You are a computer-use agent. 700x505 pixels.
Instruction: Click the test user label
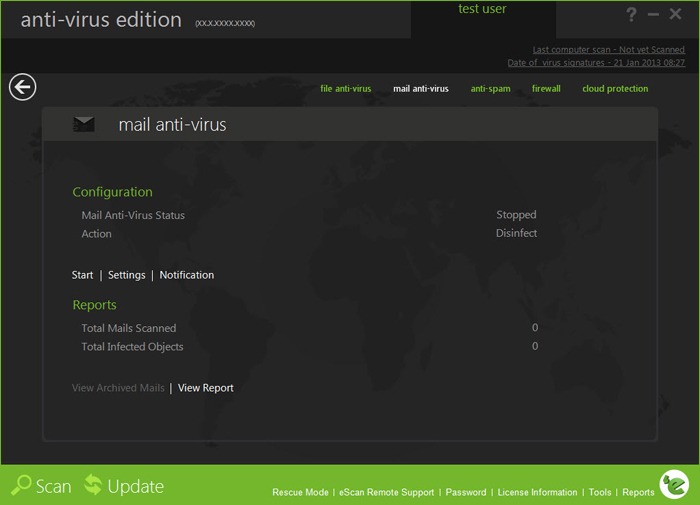pyautogui.click(x=482, y=8)
